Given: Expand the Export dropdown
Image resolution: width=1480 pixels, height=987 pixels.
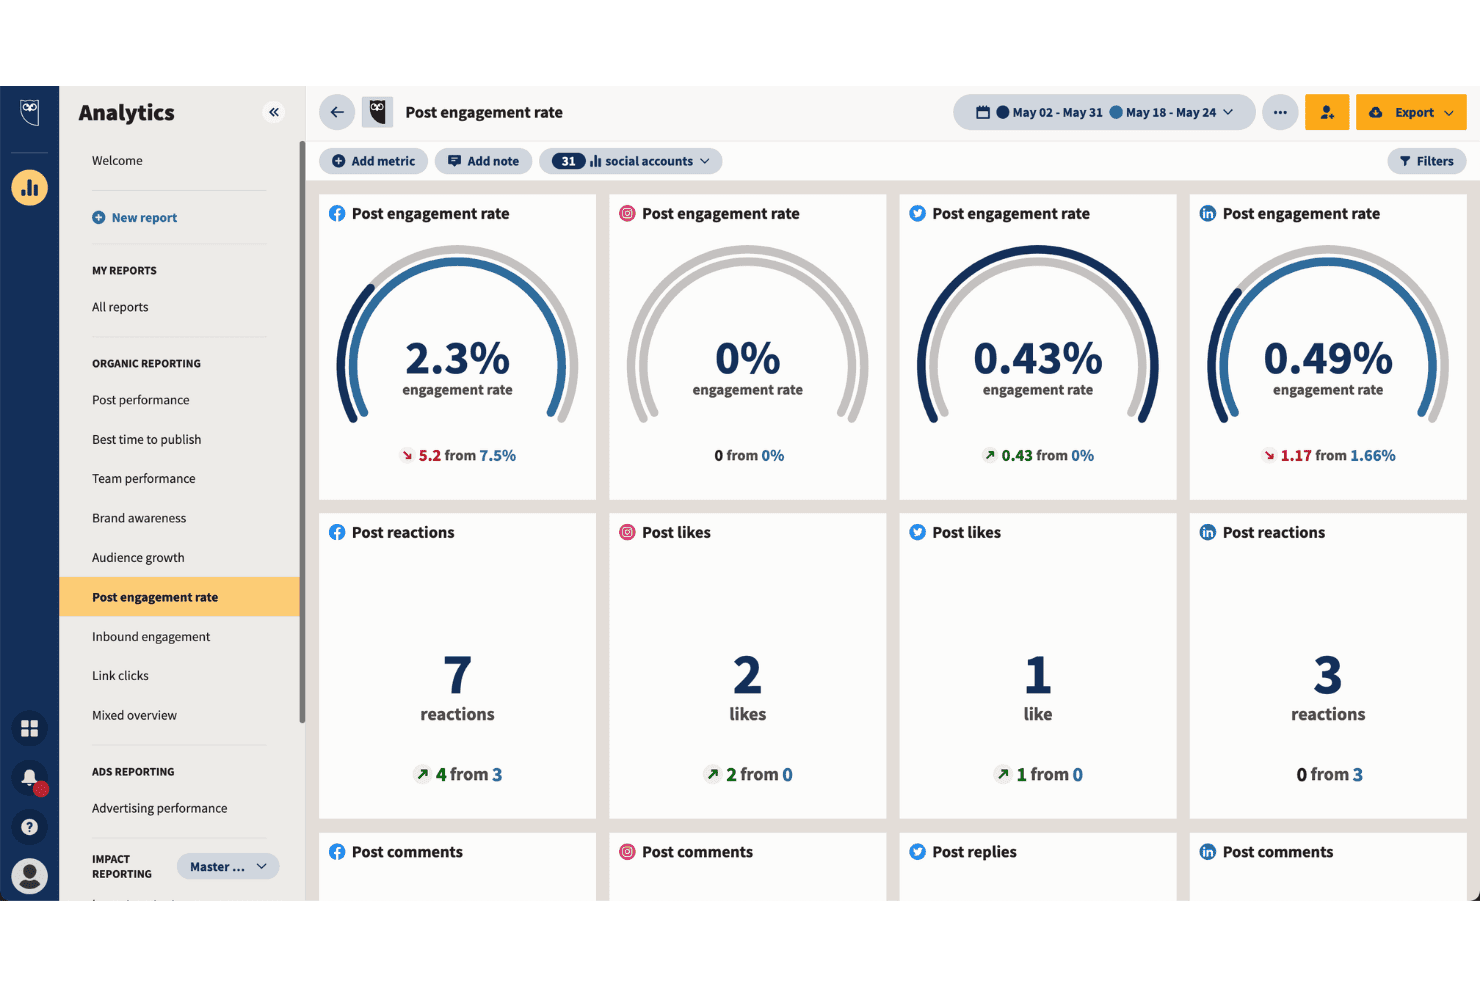Looking at the screenshot, I should point(1411,112).
